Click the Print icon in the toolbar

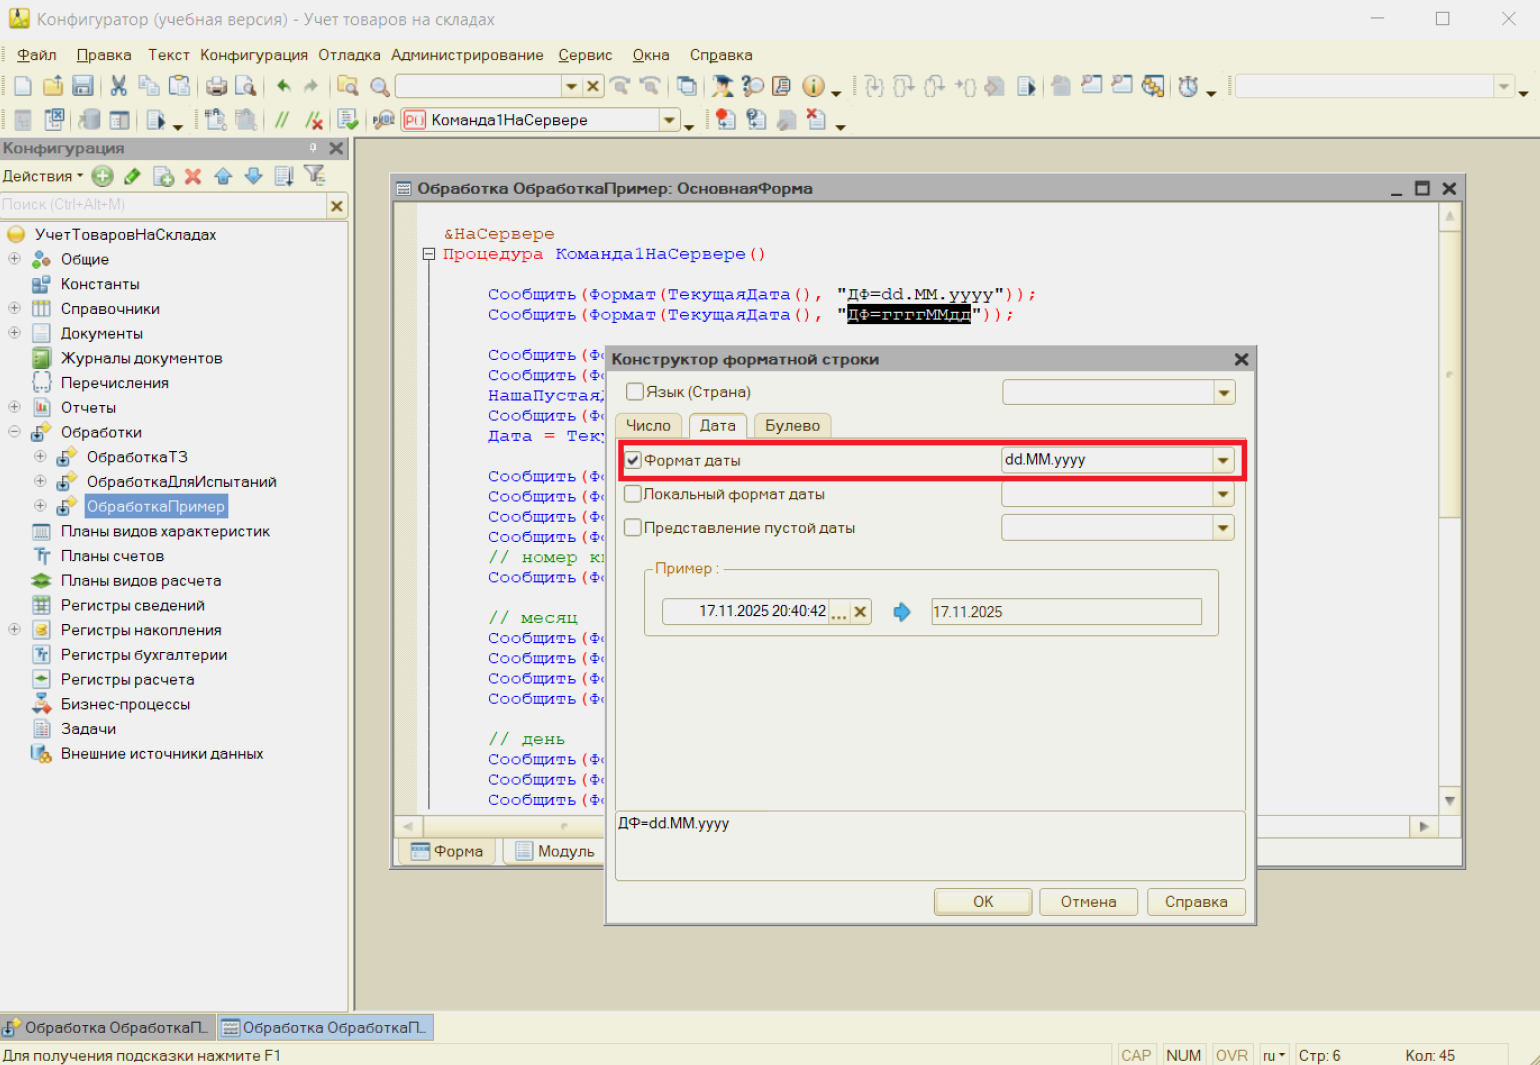pyautogui.click(x=216, y=87)
